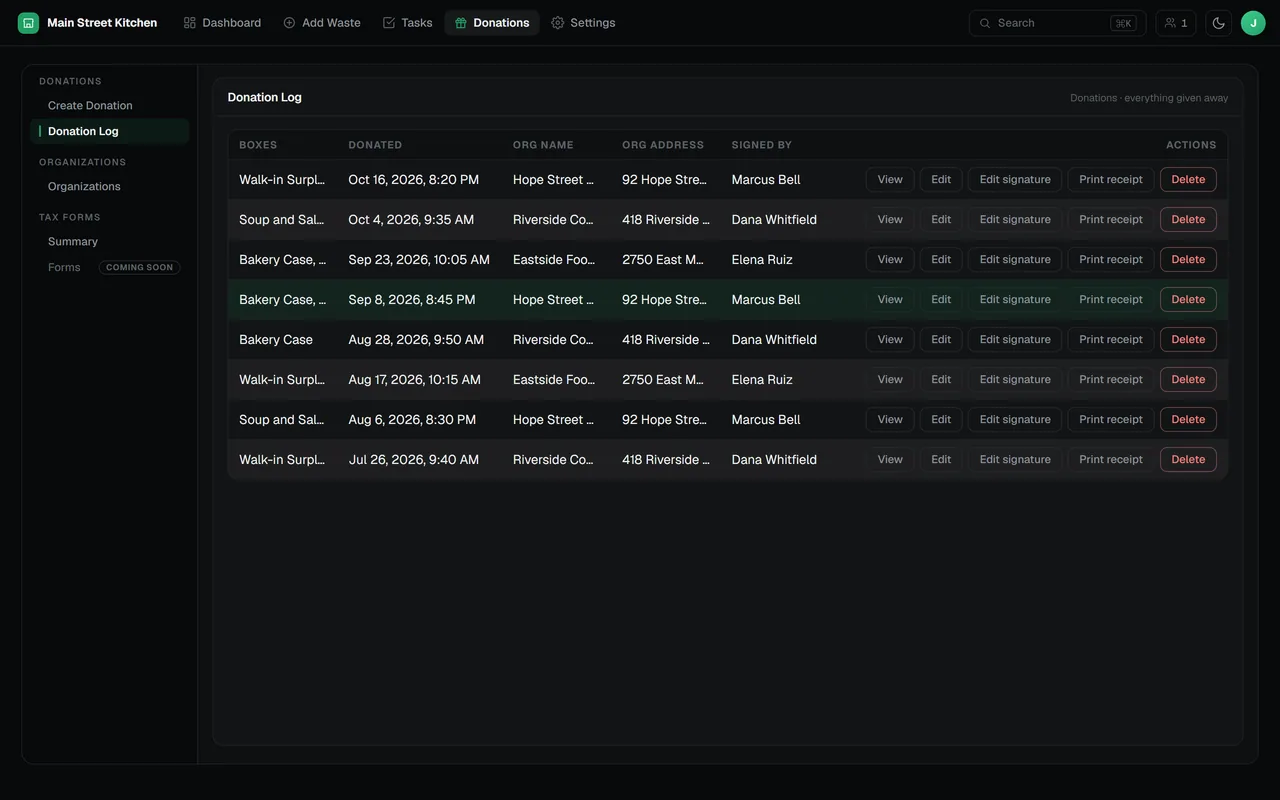Edit signature for Sep 23, 2026 donation
The image size is (1280, 800).
1015,260
